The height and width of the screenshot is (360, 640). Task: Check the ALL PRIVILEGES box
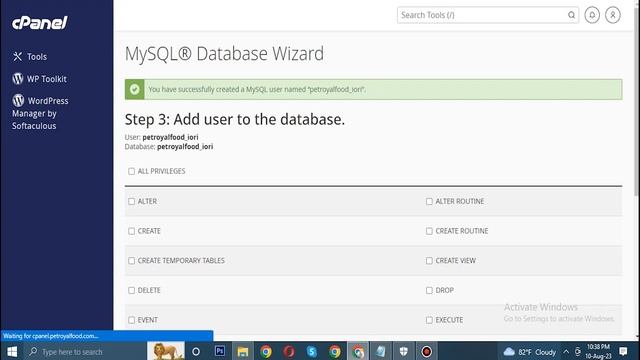pos(131,171)
